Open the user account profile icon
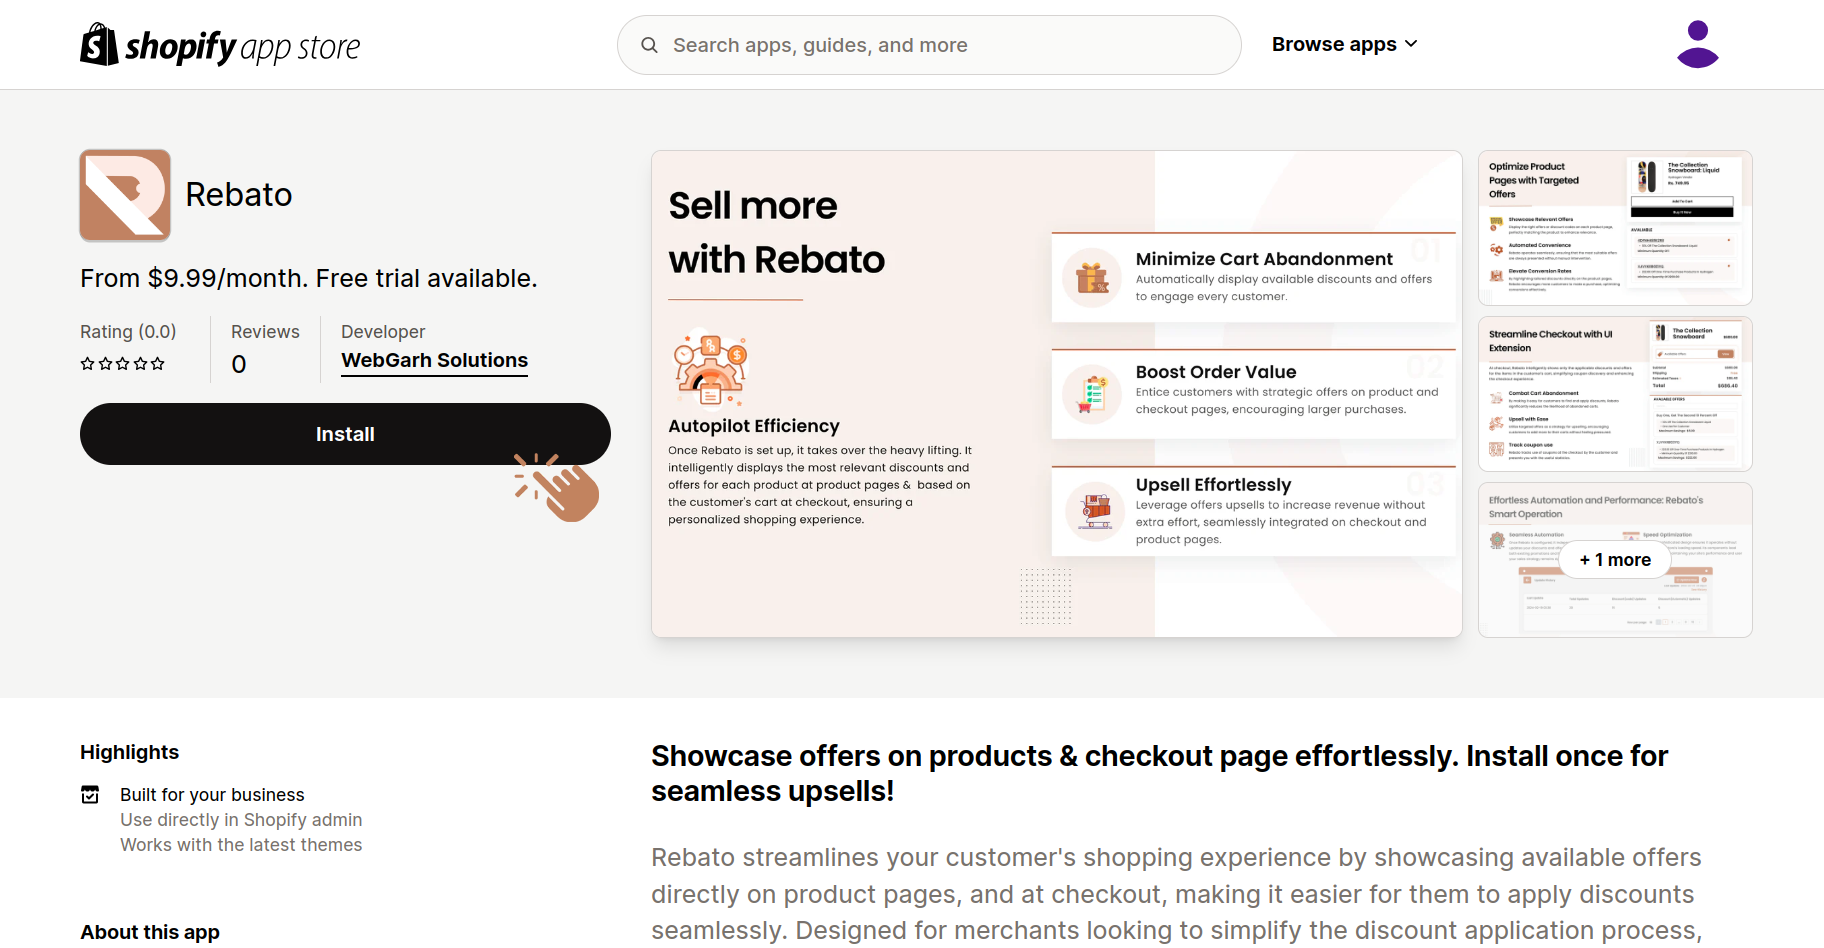Screen dimensions: 1824x948 point(1697,45)
